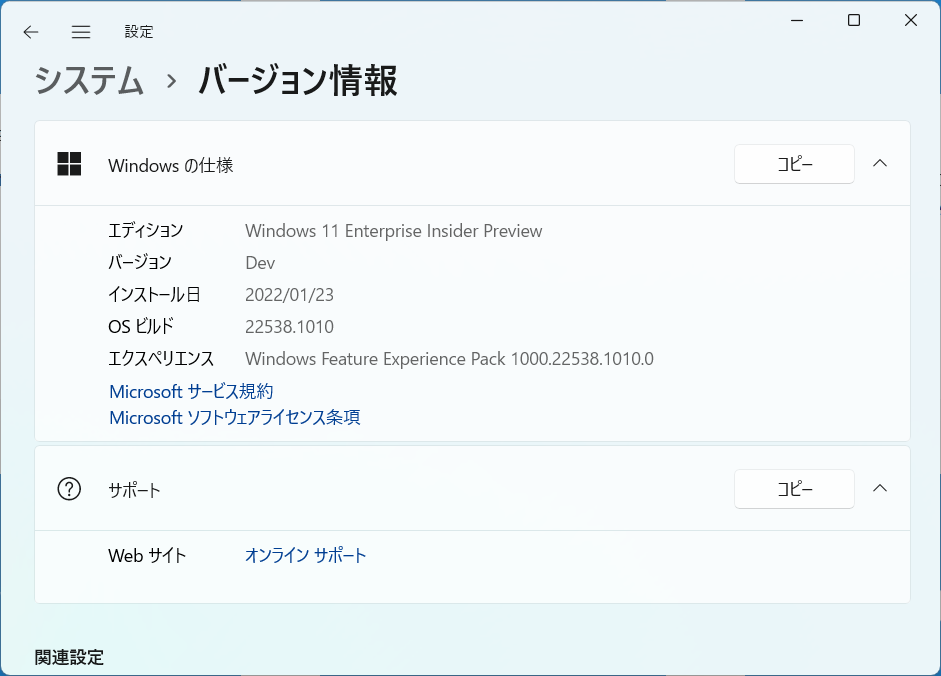
Task: Close the 設定 window
Action: (910, 20)
